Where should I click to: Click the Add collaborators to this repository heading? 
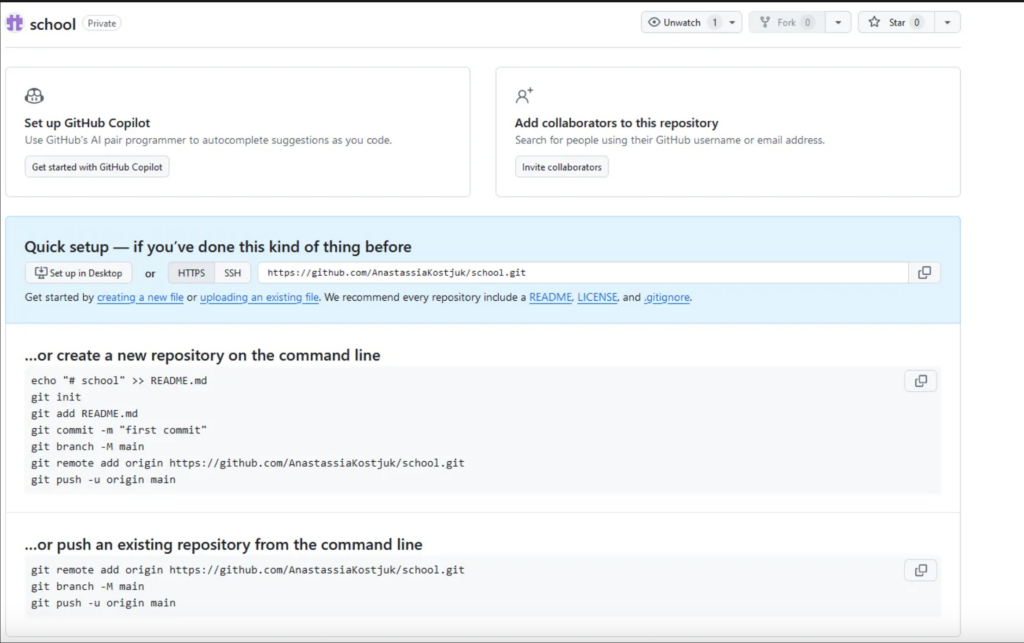616,123
